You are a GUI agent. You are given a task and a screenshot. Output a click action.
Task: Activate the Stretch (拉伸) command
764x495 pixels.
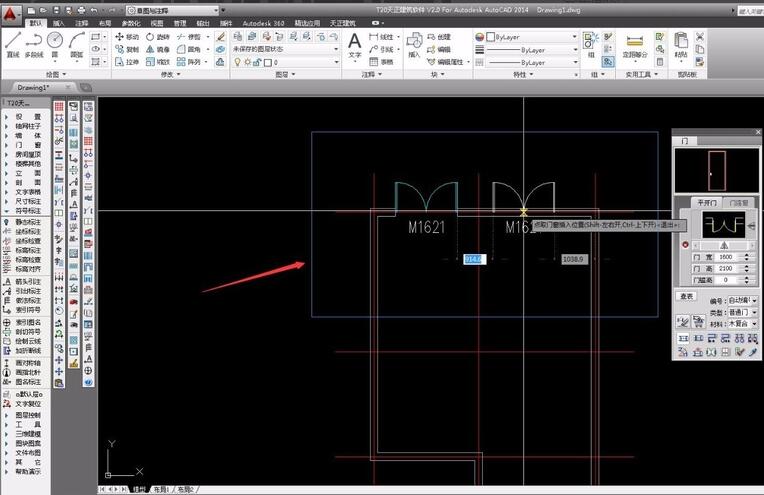pyautogui.click(x=127, y=62)
